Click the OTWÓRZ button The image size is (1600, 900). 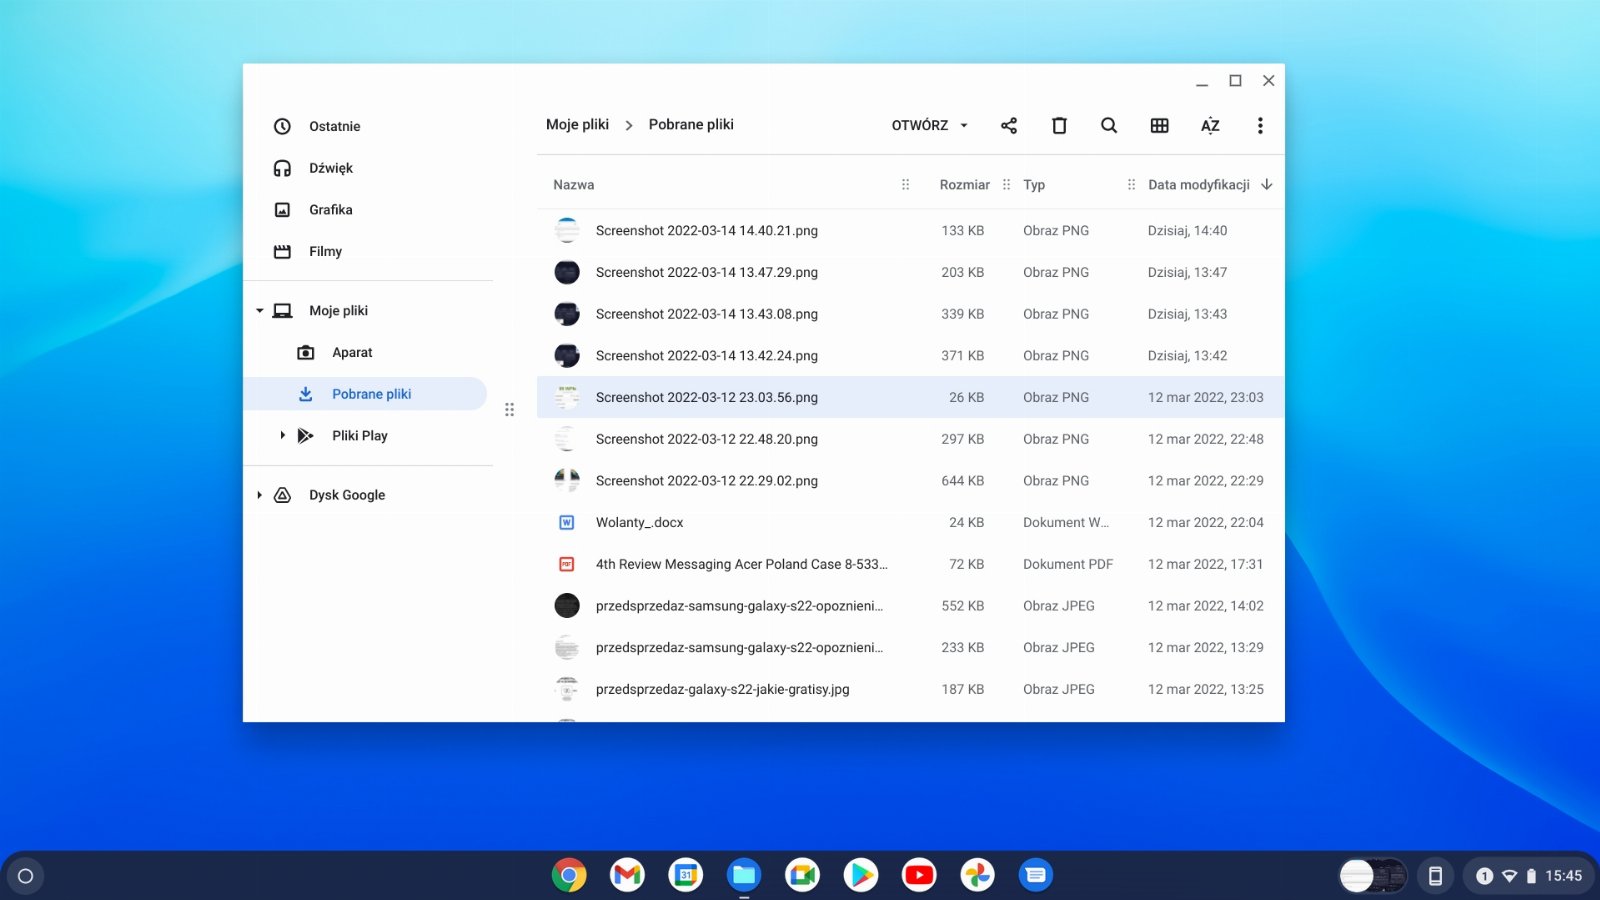pos(920,125)
